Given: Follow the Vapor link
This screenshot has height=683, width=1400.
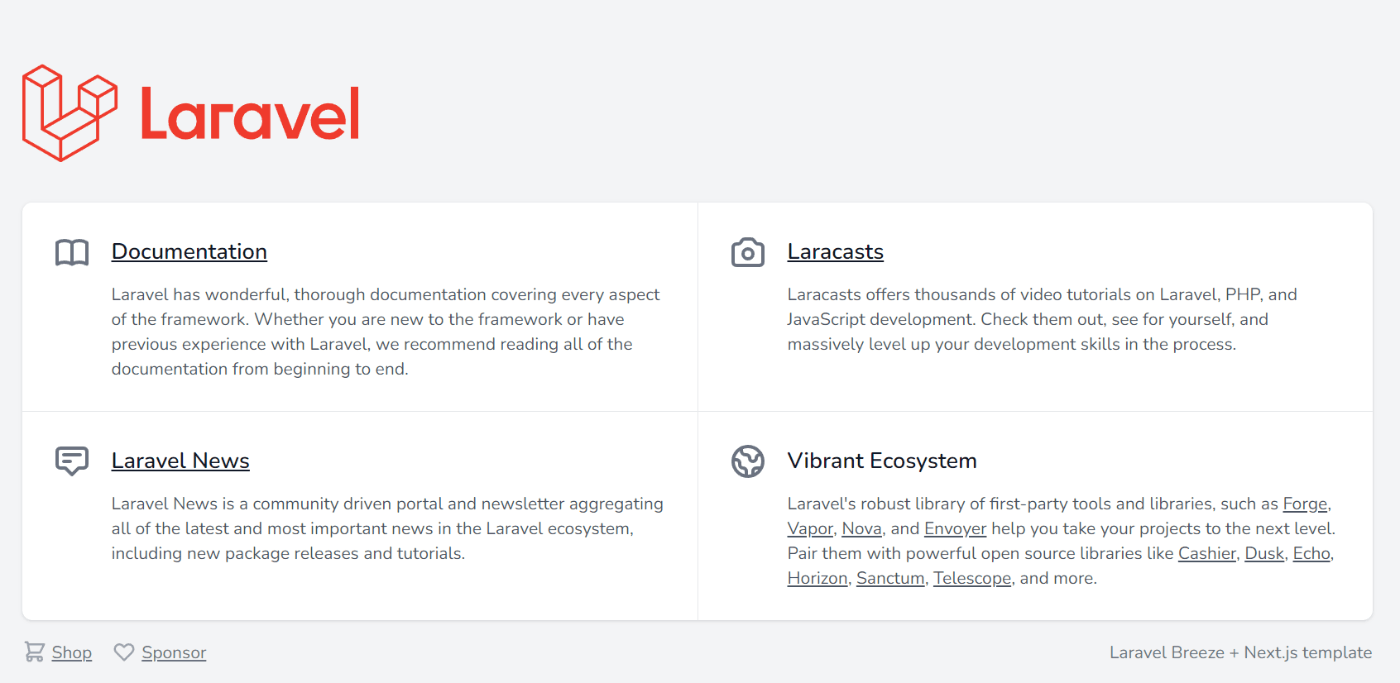Looking at the screenshot, I should coord(810,529).
